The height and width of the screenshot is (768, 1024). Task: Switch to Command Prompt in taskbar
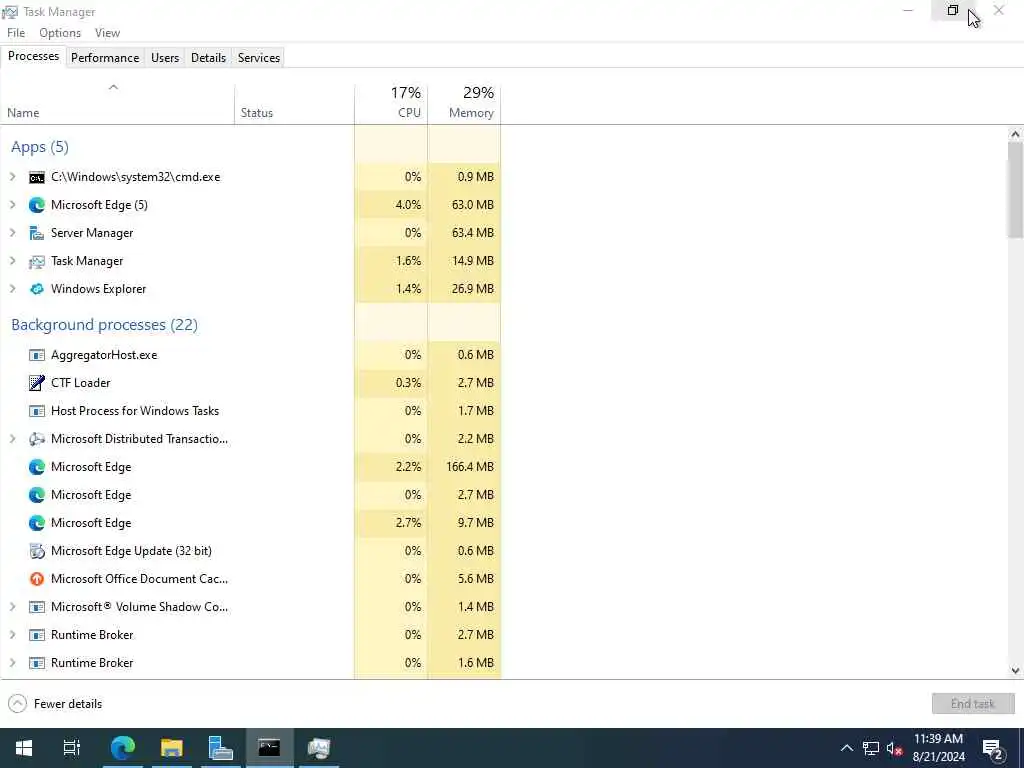click(x=269, y=748)
